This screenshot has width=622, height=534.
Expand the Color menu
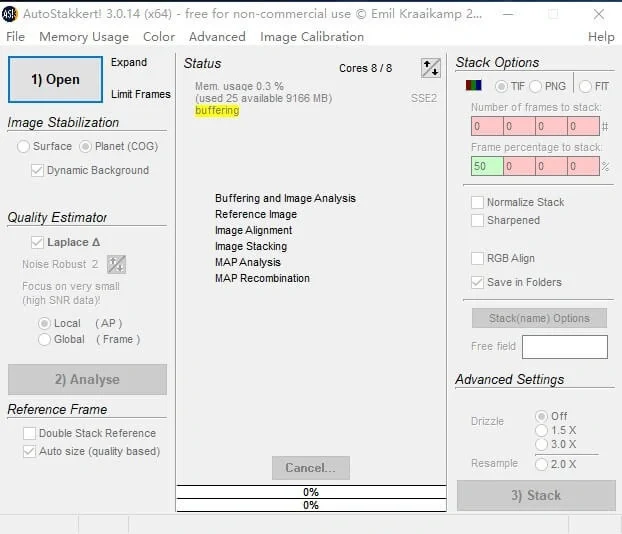click(x=159, y=37)
